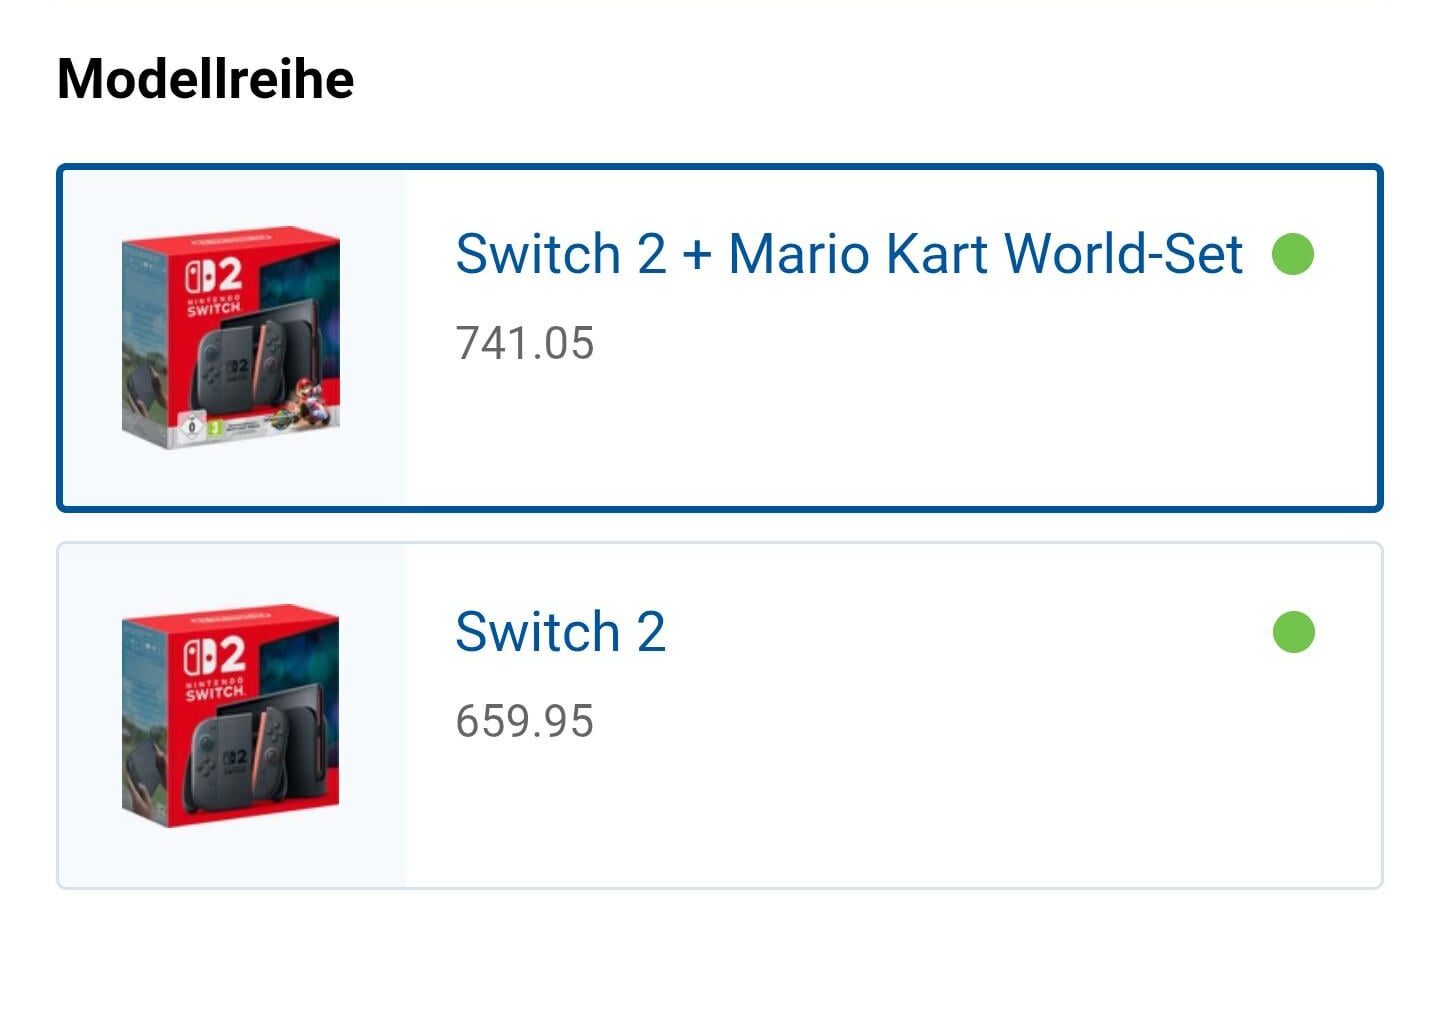
Task: Open the Mario Kart bundle box thumbnail
Action: pos(231,337)
